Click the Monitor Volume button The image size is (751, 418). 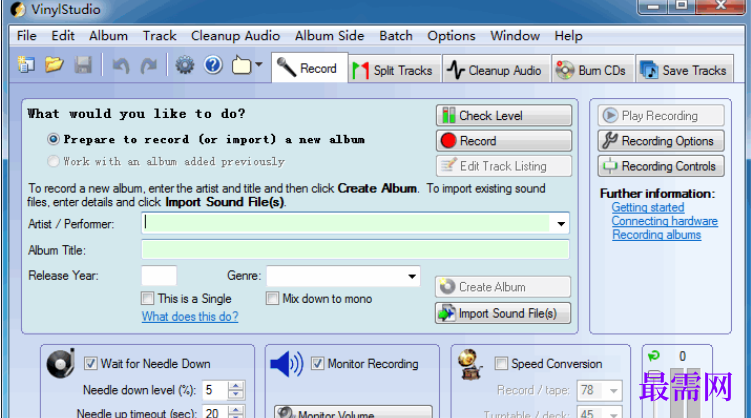tap(353, 412)
